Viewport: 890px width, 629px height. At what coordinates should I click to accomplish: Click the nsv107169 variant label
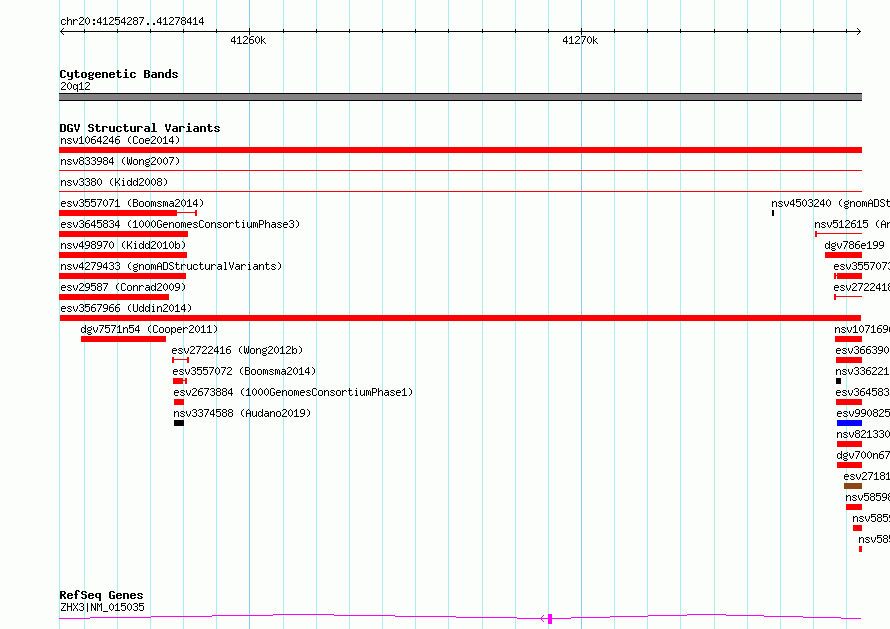[862, 329]
